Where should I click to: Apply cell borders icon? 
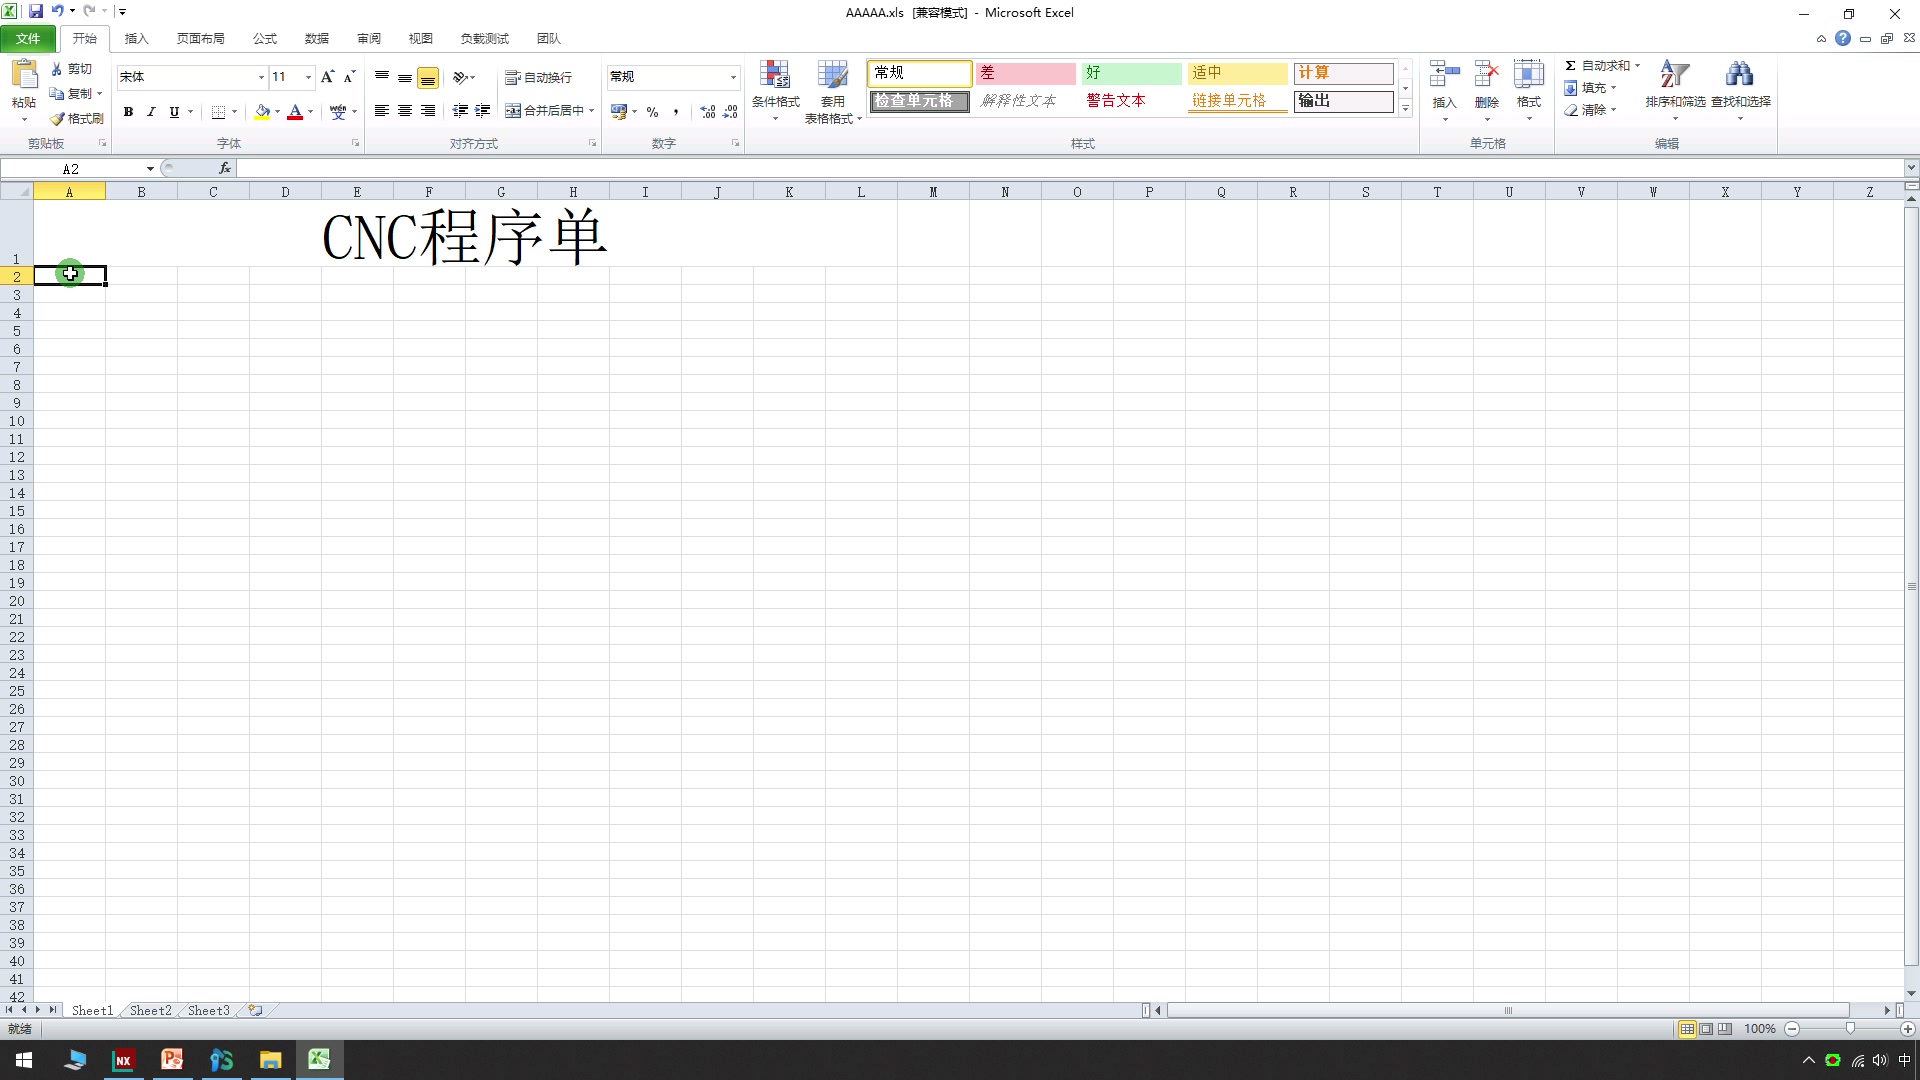click(218, 112)
